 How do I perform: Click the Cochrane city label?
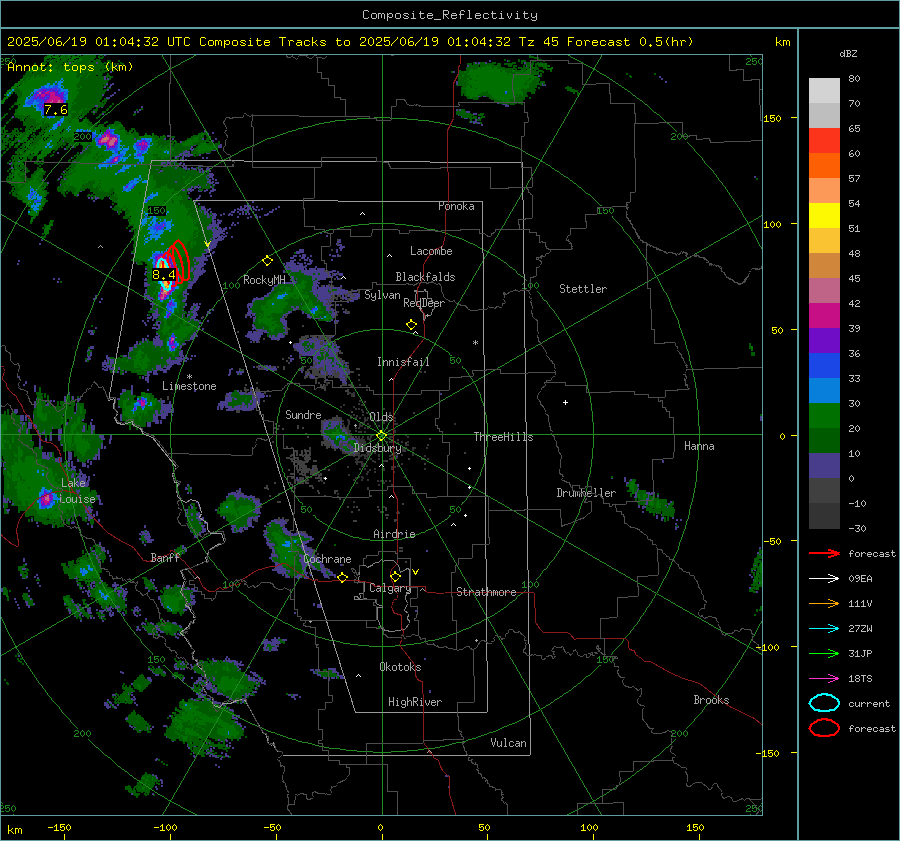pos(327,559)
